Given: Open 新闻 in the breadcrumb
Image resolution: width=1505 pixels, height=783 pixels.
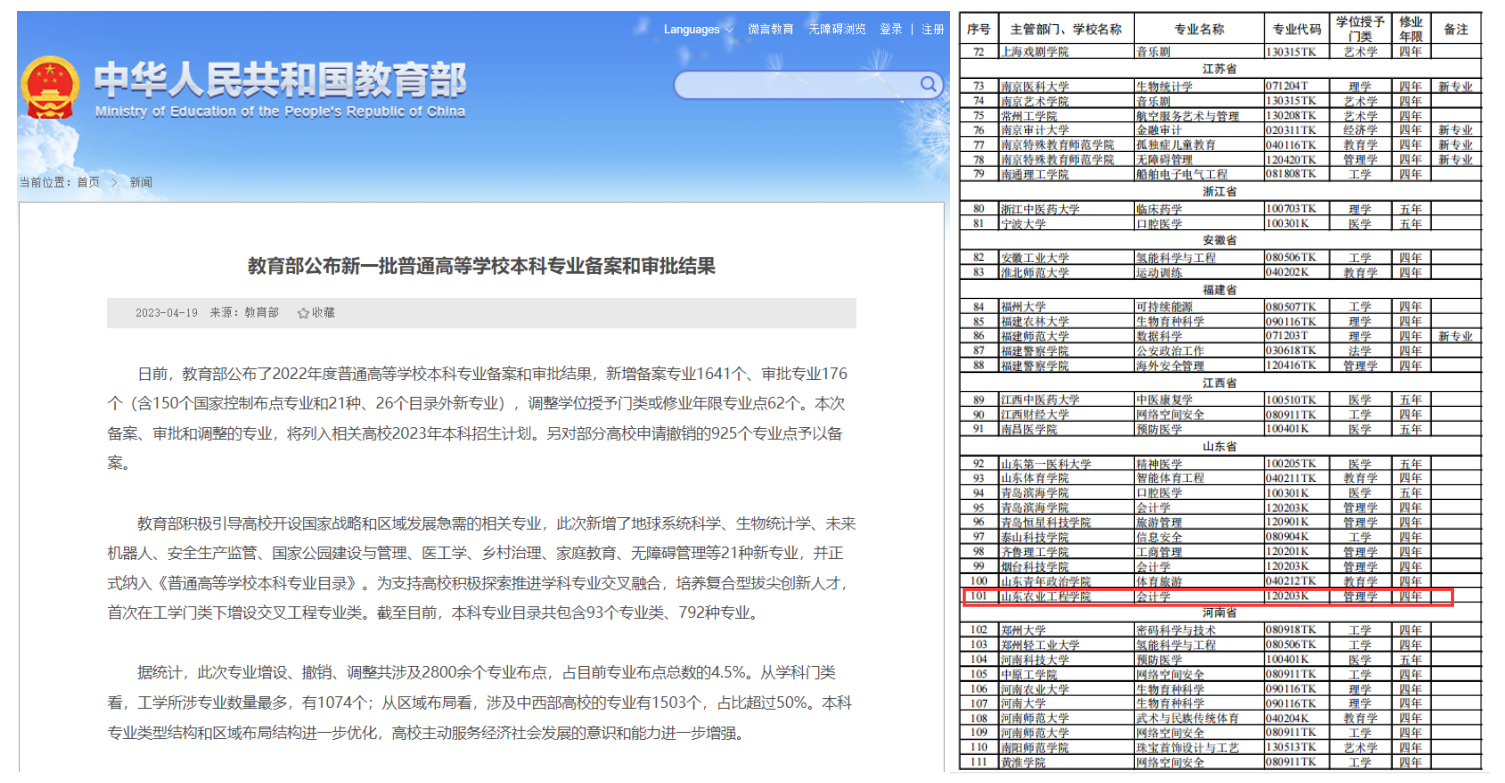Looking at the screenshot, I should pos(141,183).
